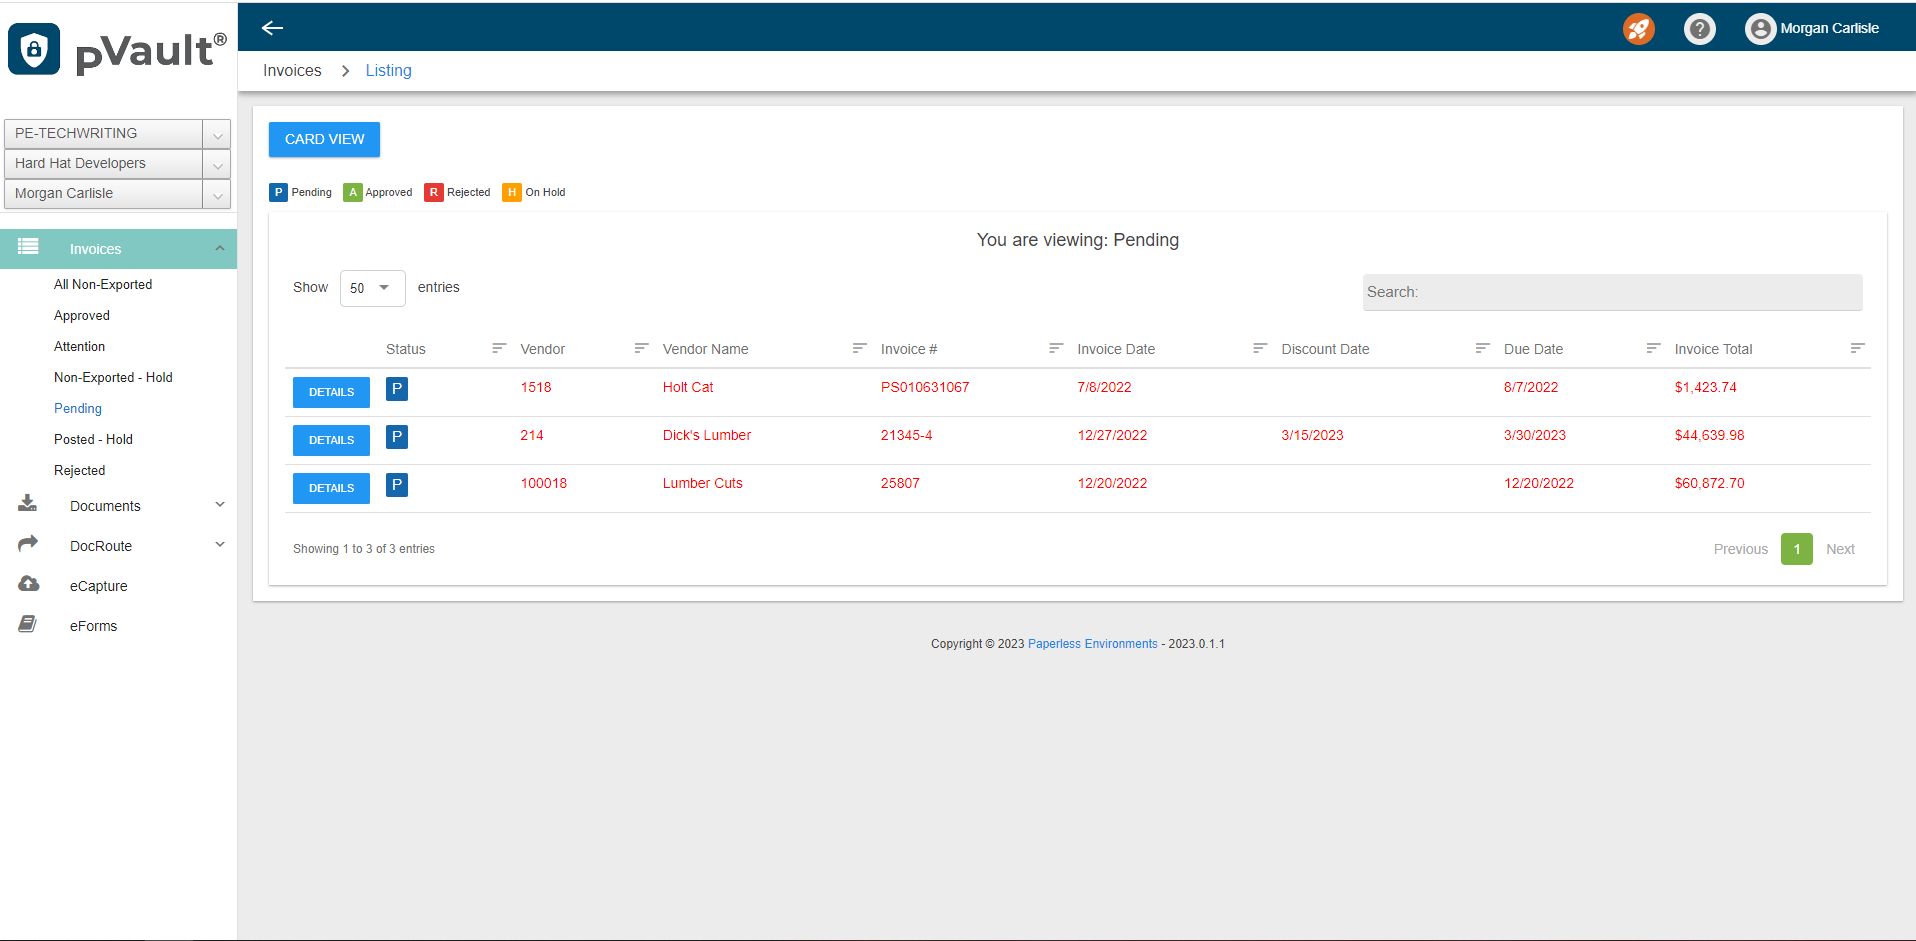Open the Show 50 entries dropdown
This screenshot has width=1916, height=941.
pos(372,288)
